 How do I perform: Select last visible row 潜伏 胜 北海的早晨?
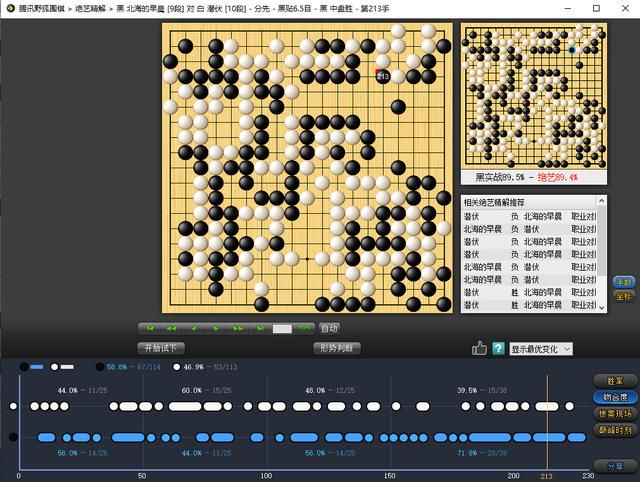(x=530, y=305)
